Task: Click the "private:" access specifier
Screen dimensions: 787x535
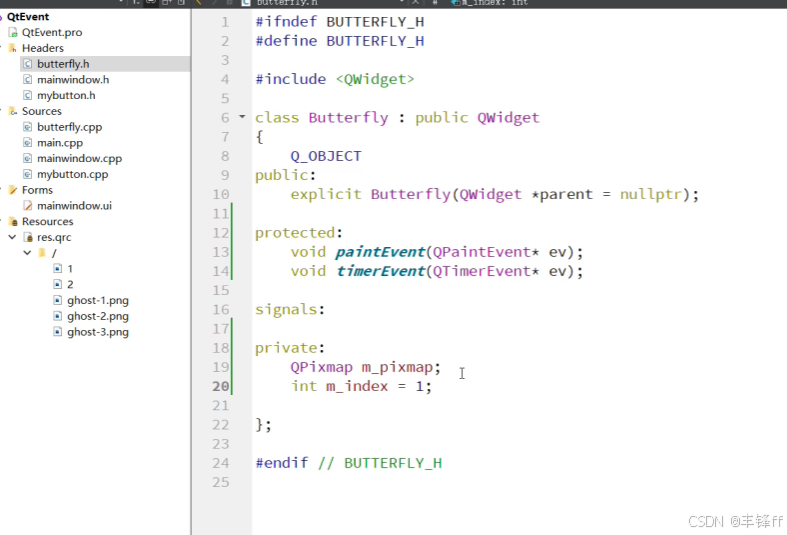Action: pyautogui.click(x=290, y=348)
